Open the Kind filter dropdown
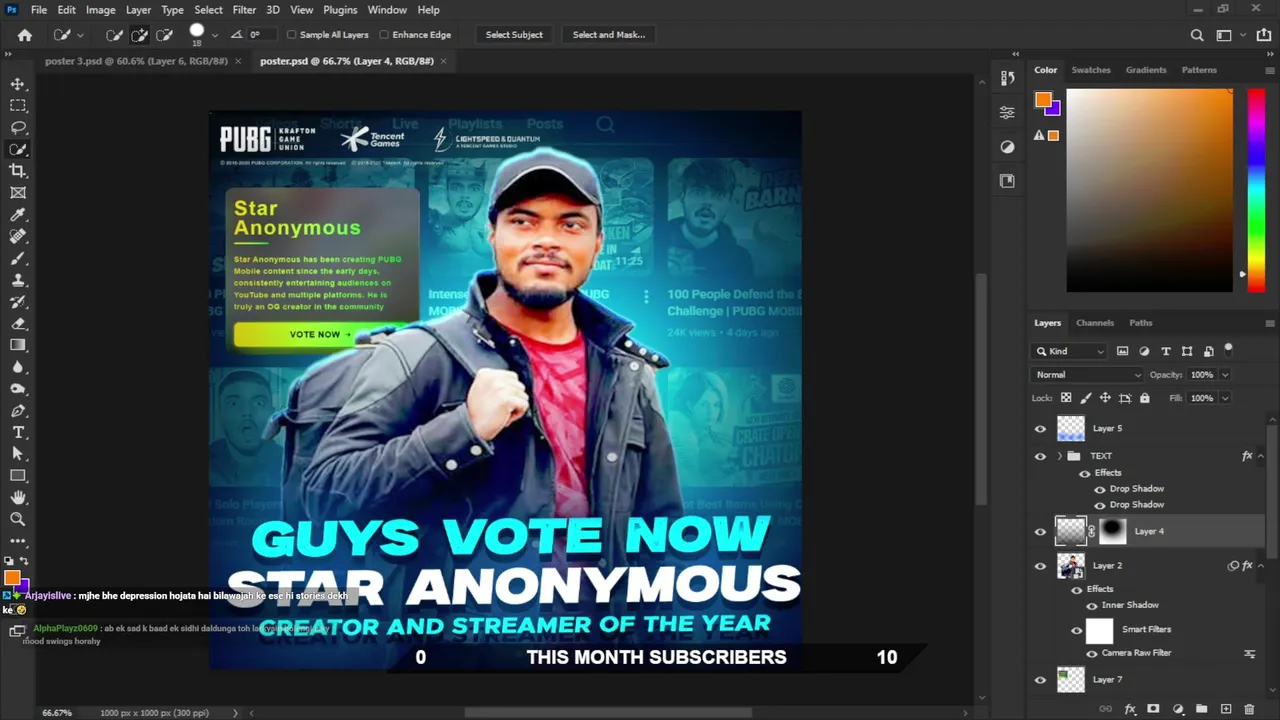The height and width of the screenshot is (720, 1280). coord(1070,351)
